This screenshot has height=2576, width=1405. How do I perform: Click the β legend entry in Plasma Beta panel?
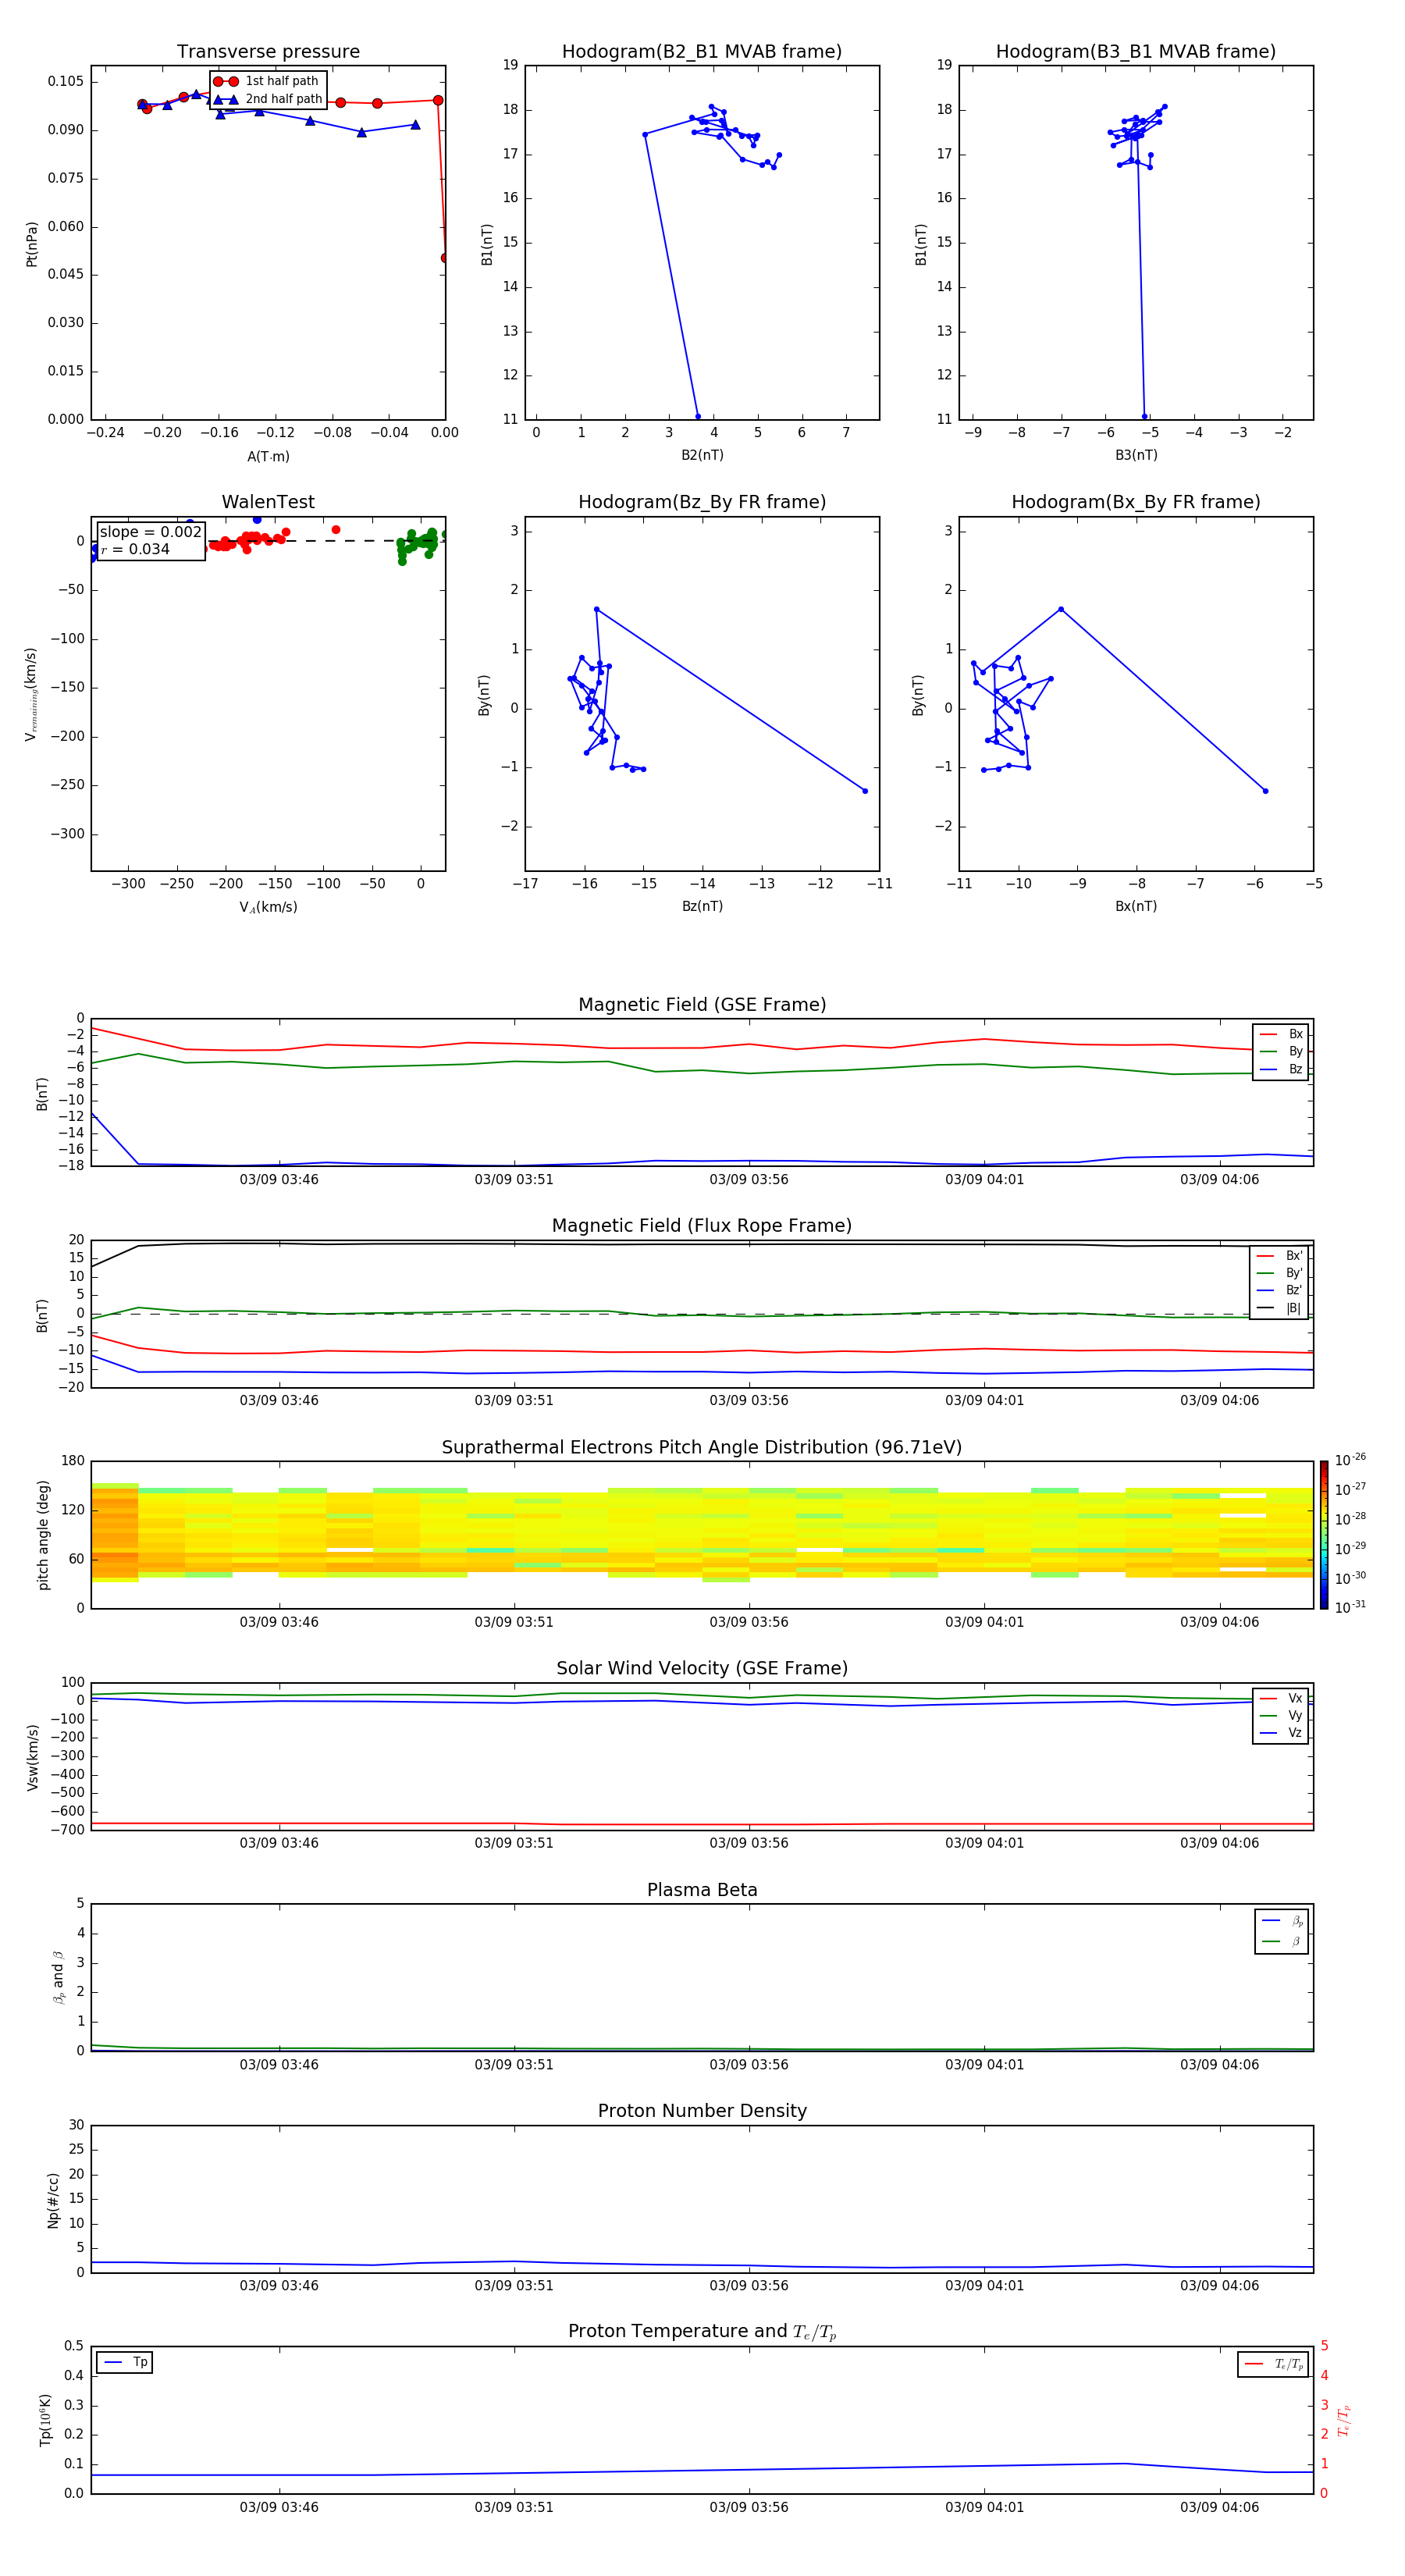coord(1282,1941)
